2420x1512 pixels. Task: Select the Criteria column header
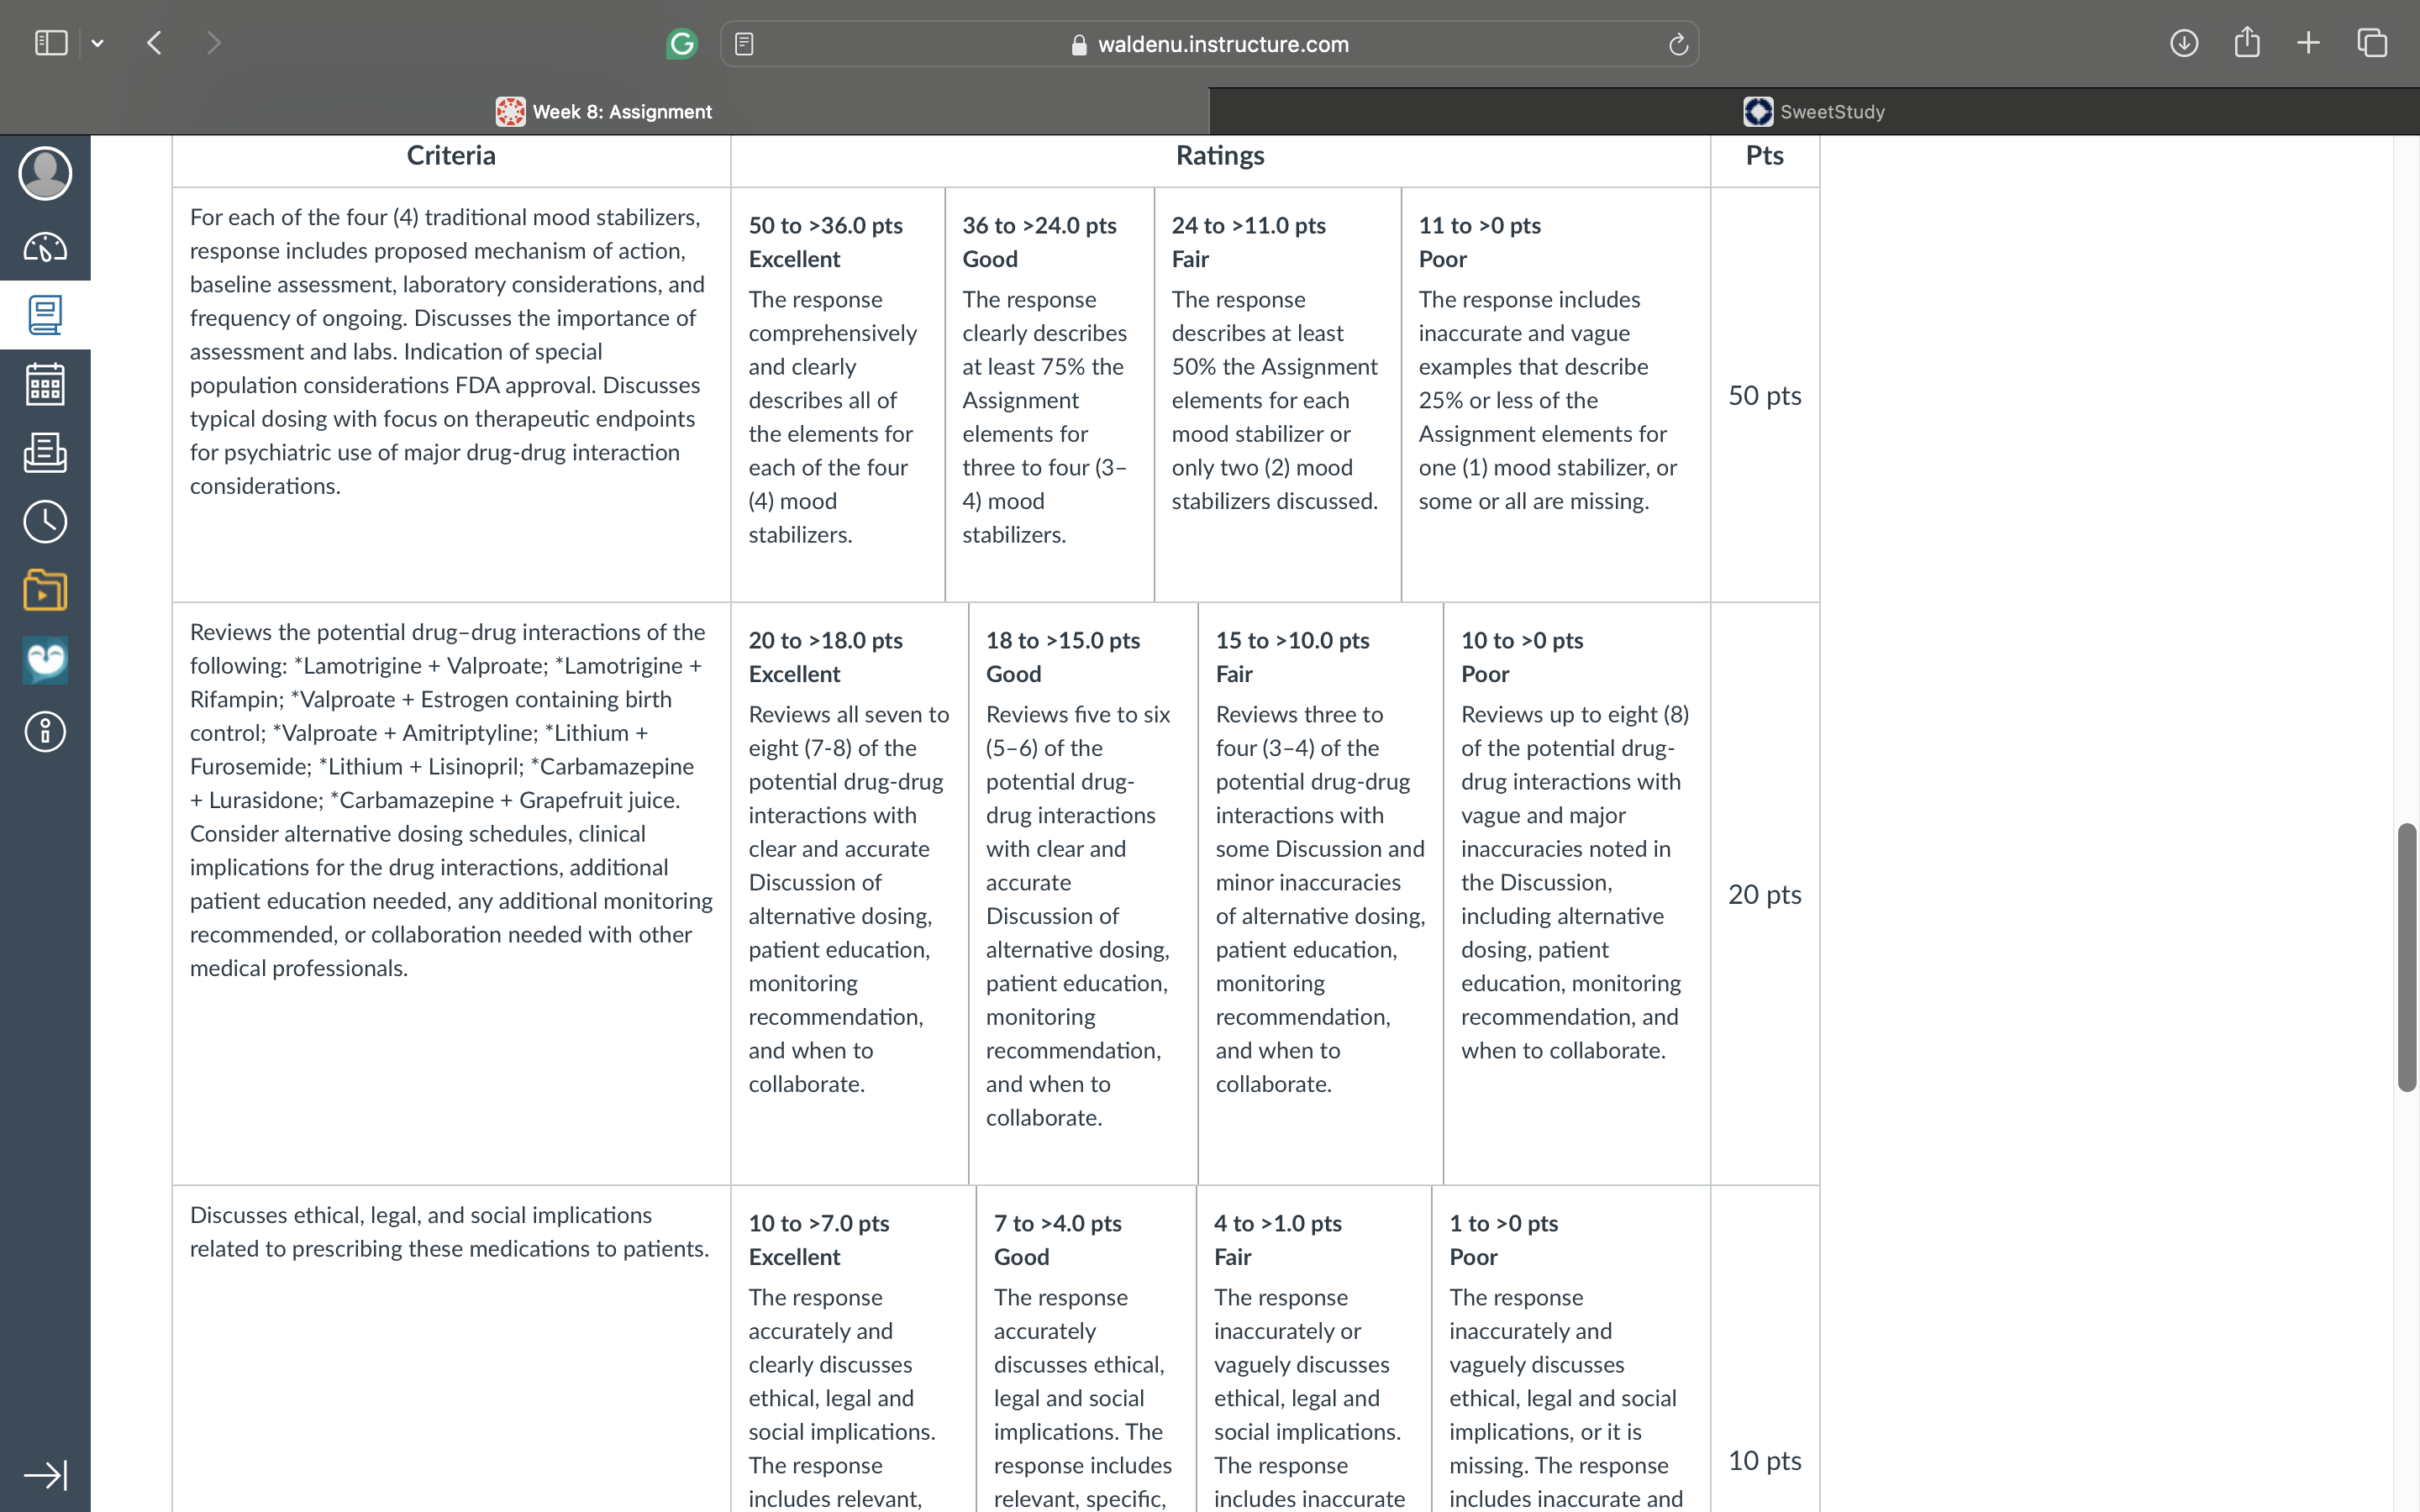point(451,156)
